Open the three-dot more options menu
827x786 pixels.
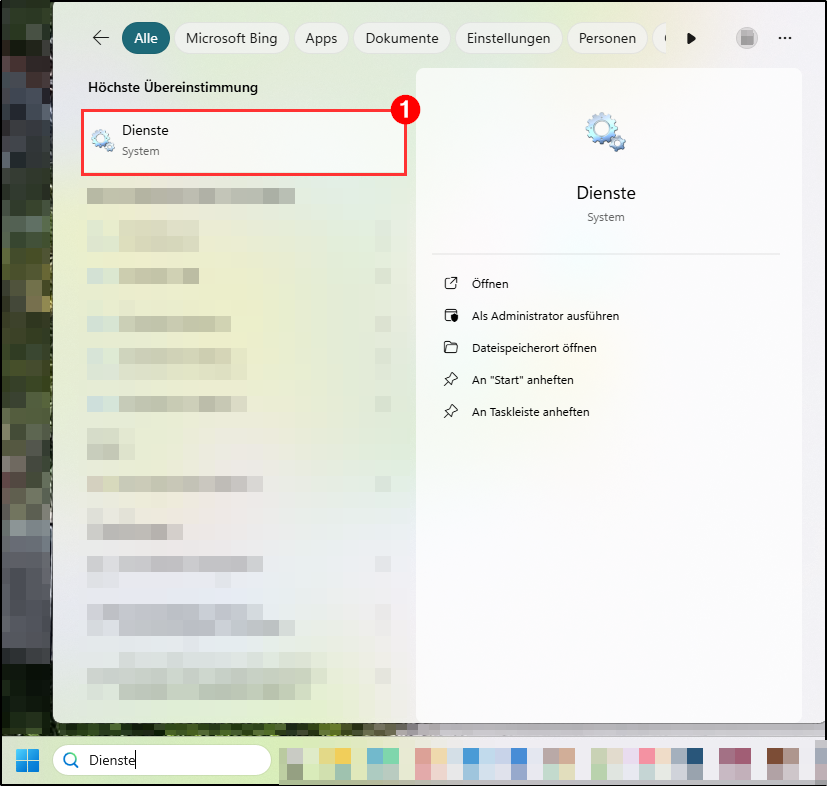tap(785, 38)
